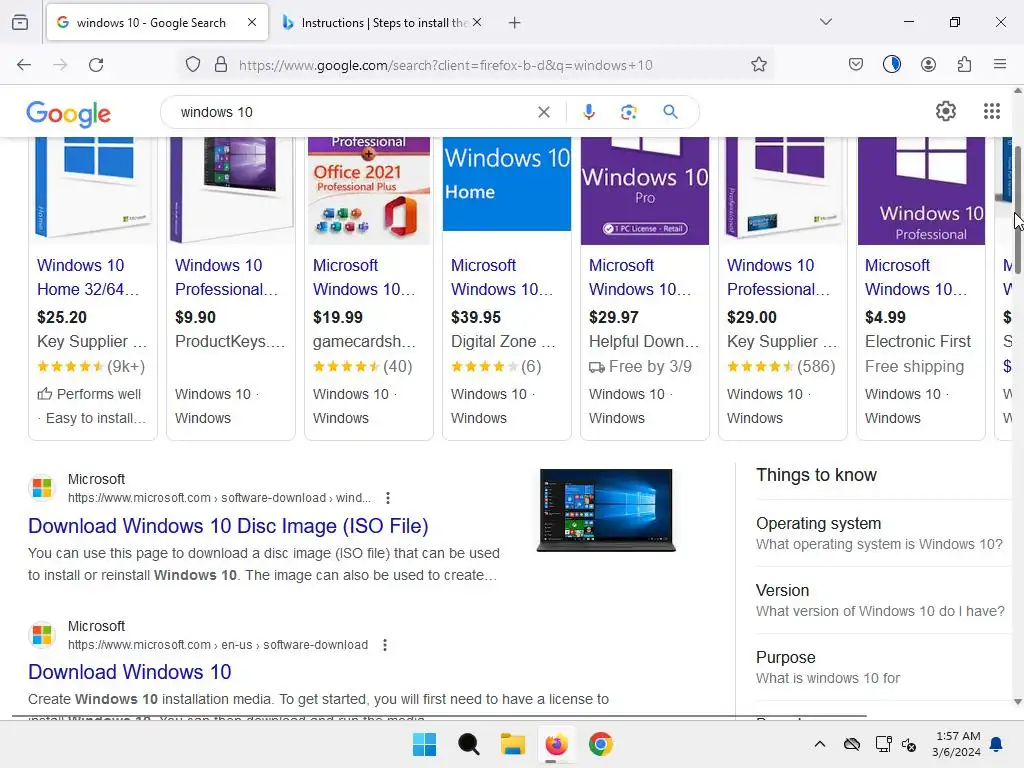Open Firefox account menu
The image size is (1024, 768).
pos(928,65)
